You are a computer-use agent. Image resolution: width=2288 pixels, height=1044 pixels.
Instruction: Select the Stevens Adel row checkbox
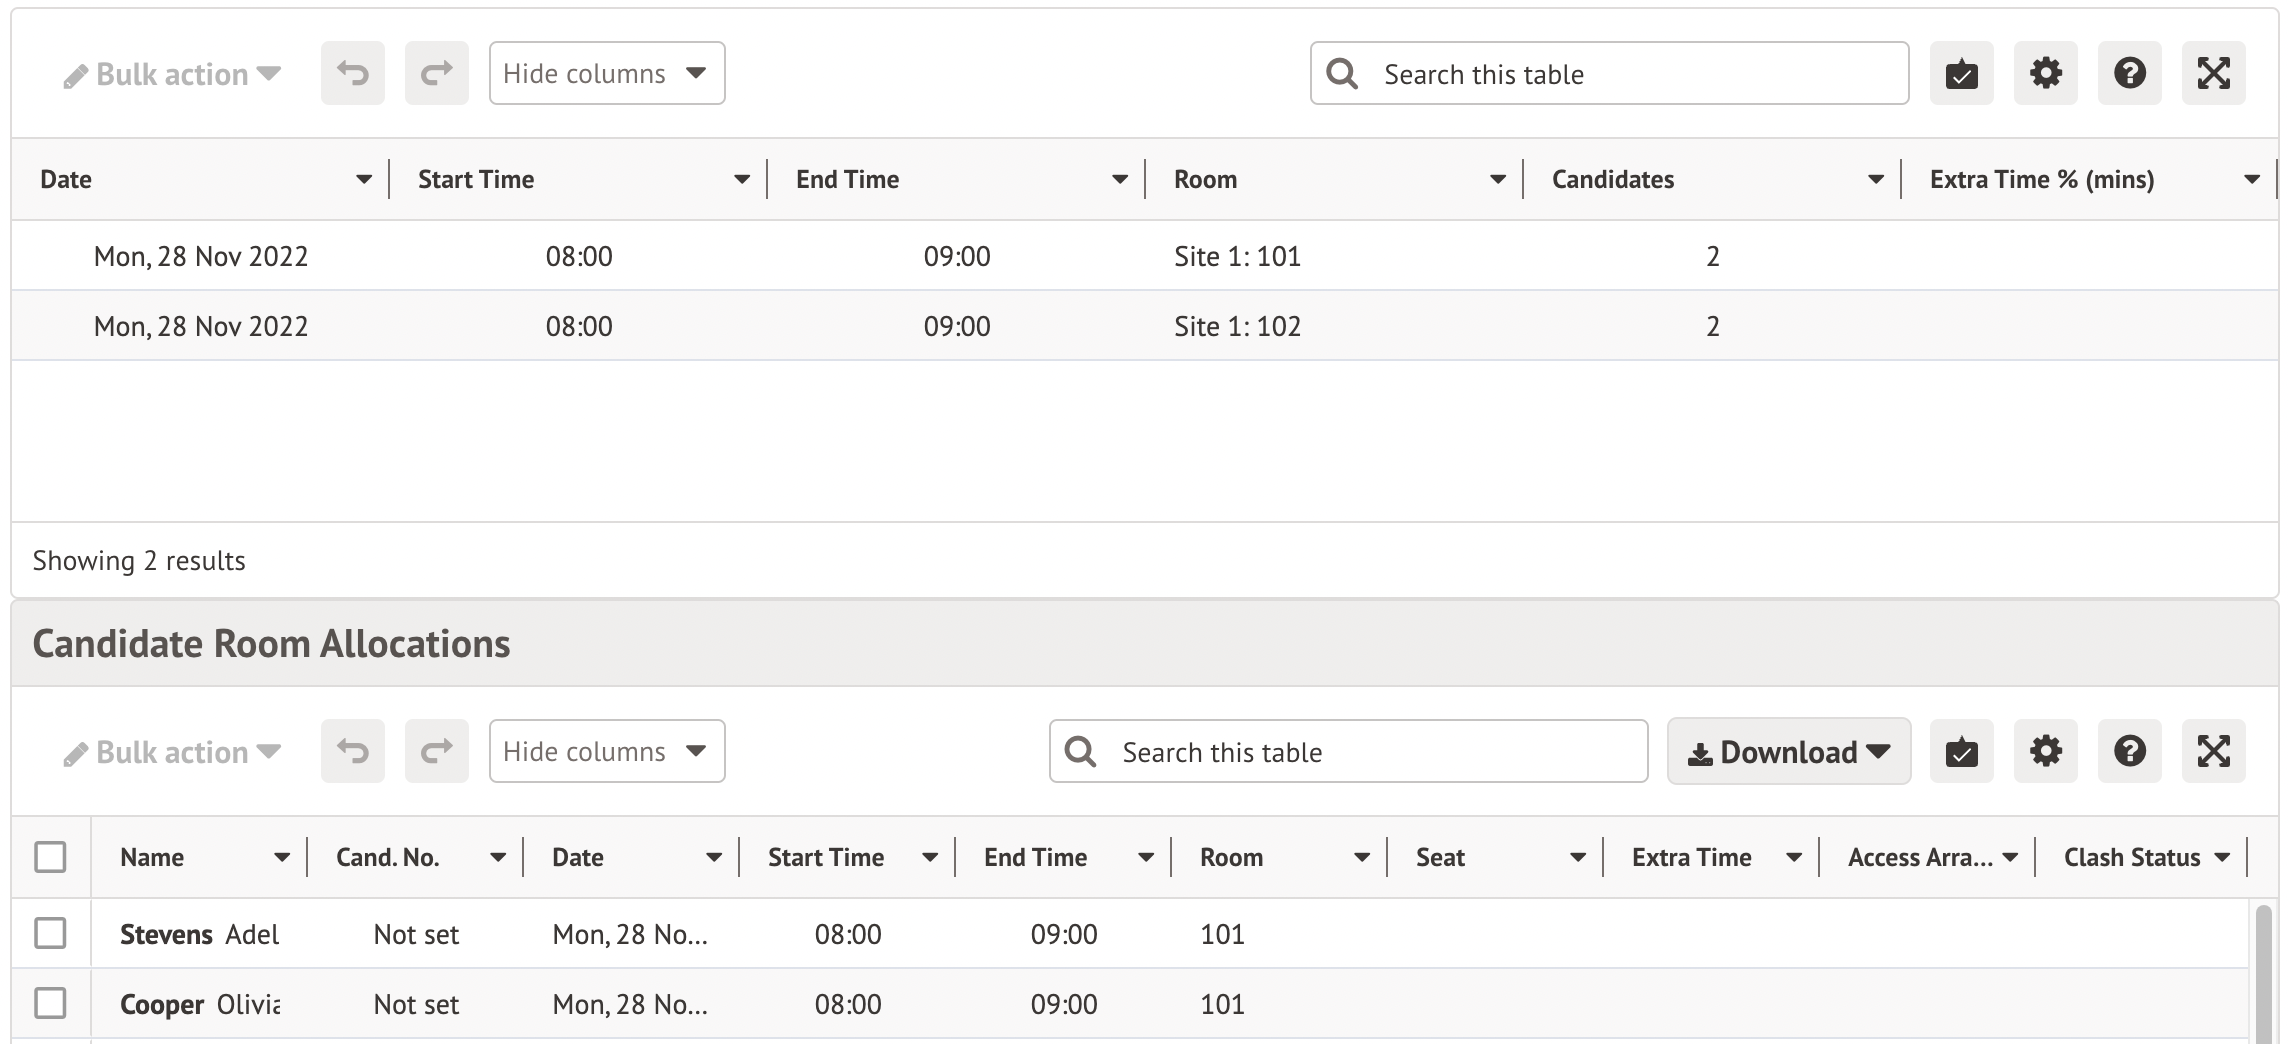coord(50,933)
